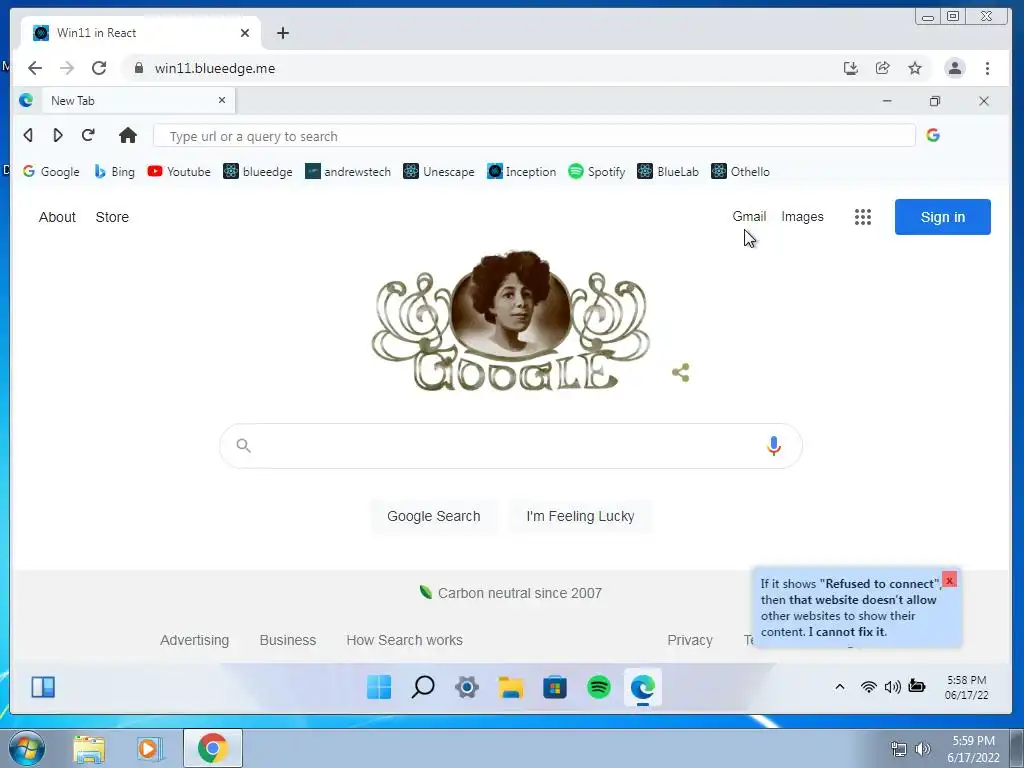Screen dimensions: 1024x768
Task: Reload the win11.blueedge.me page in Chrome
Action: (99, 68)
